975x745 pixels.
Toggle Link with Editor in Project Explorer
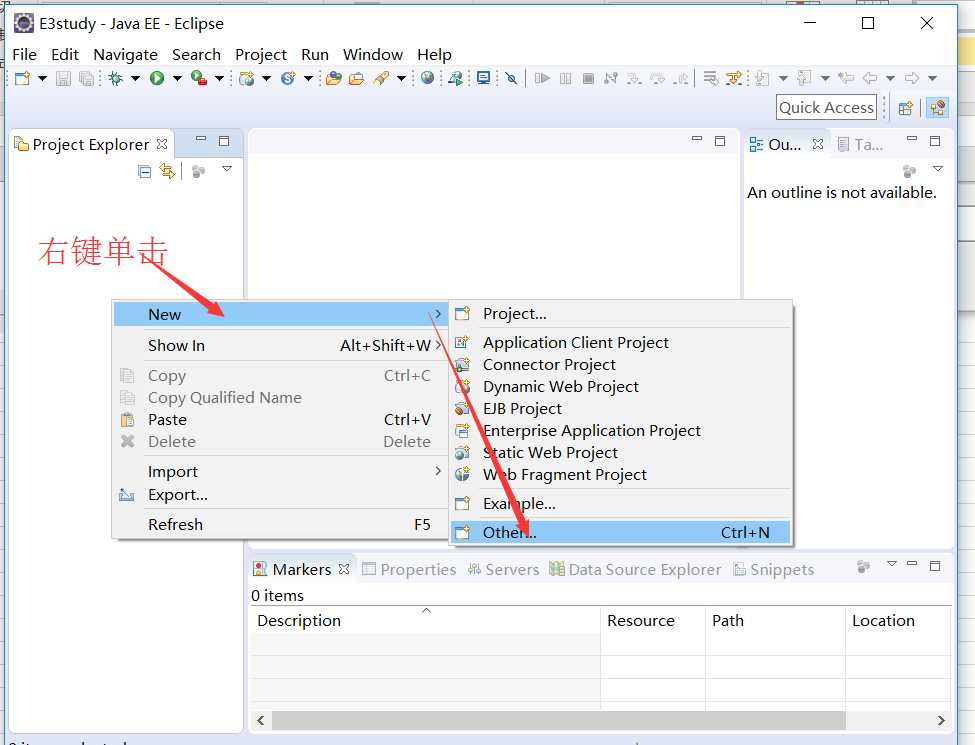coord(167,171)
